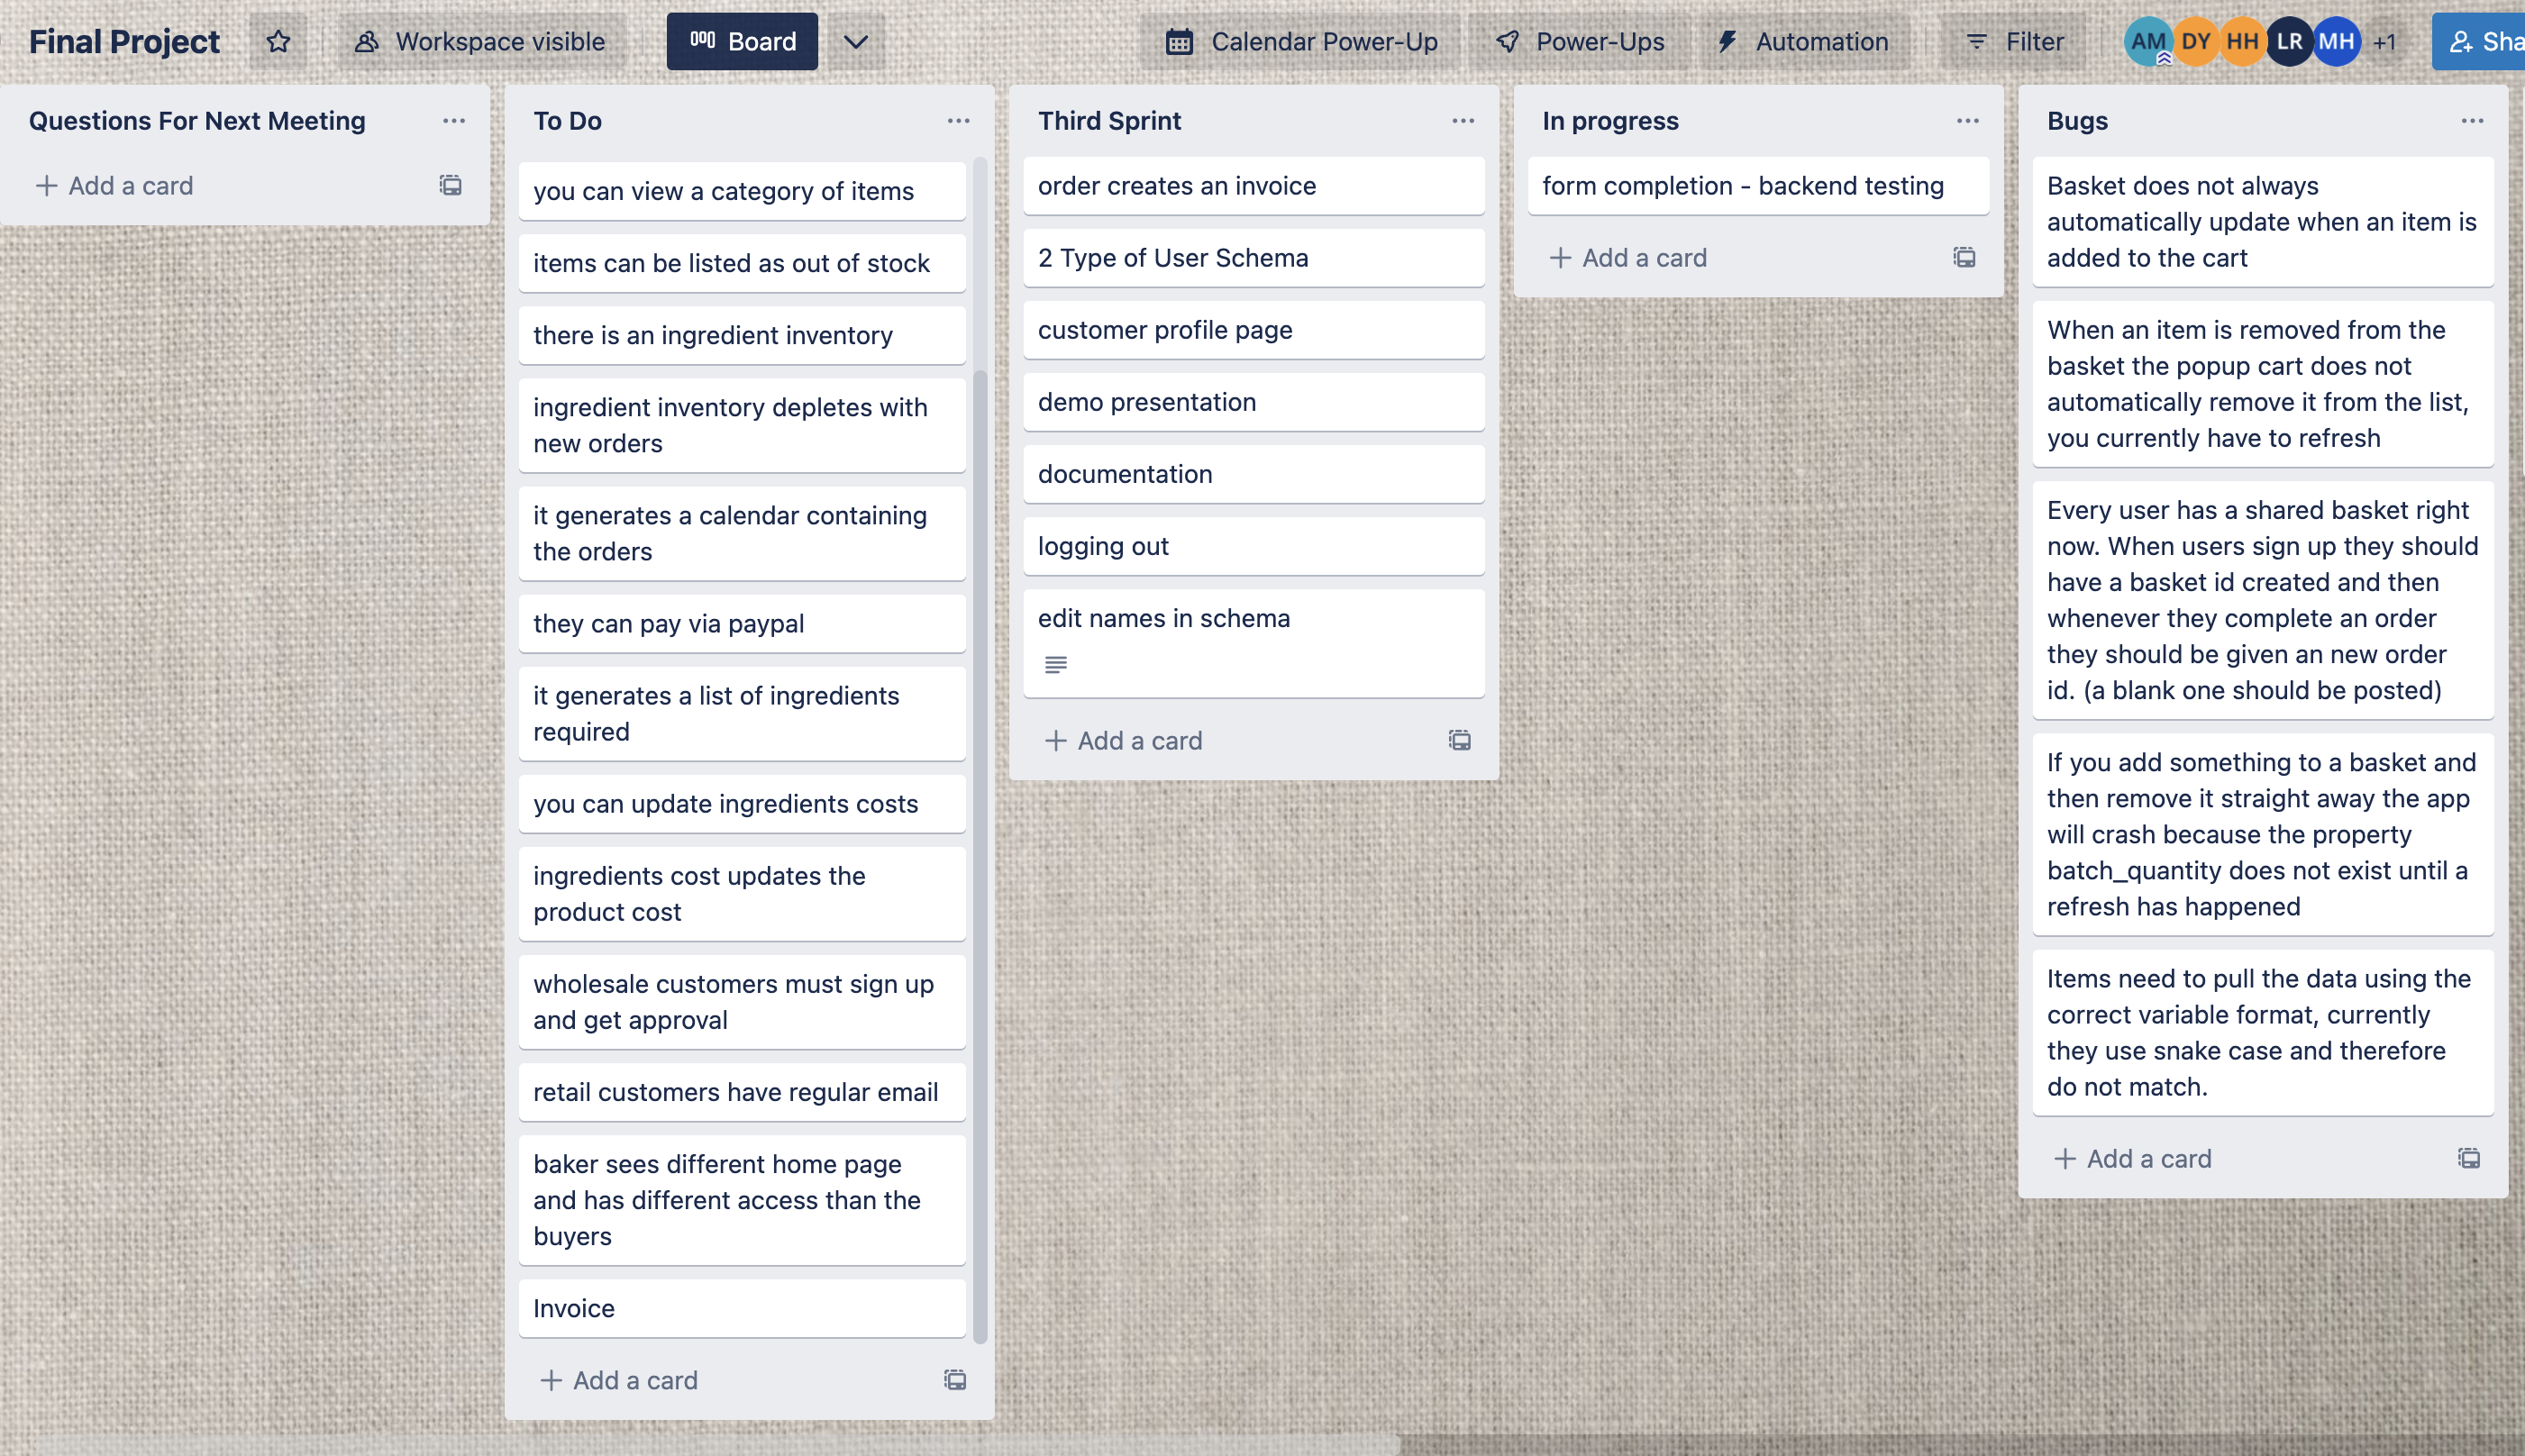This screenshot has height=1456, width=2525.
Task: Open In progress list actions menu
Action: pyautogui.click(x=1968, y=121)
